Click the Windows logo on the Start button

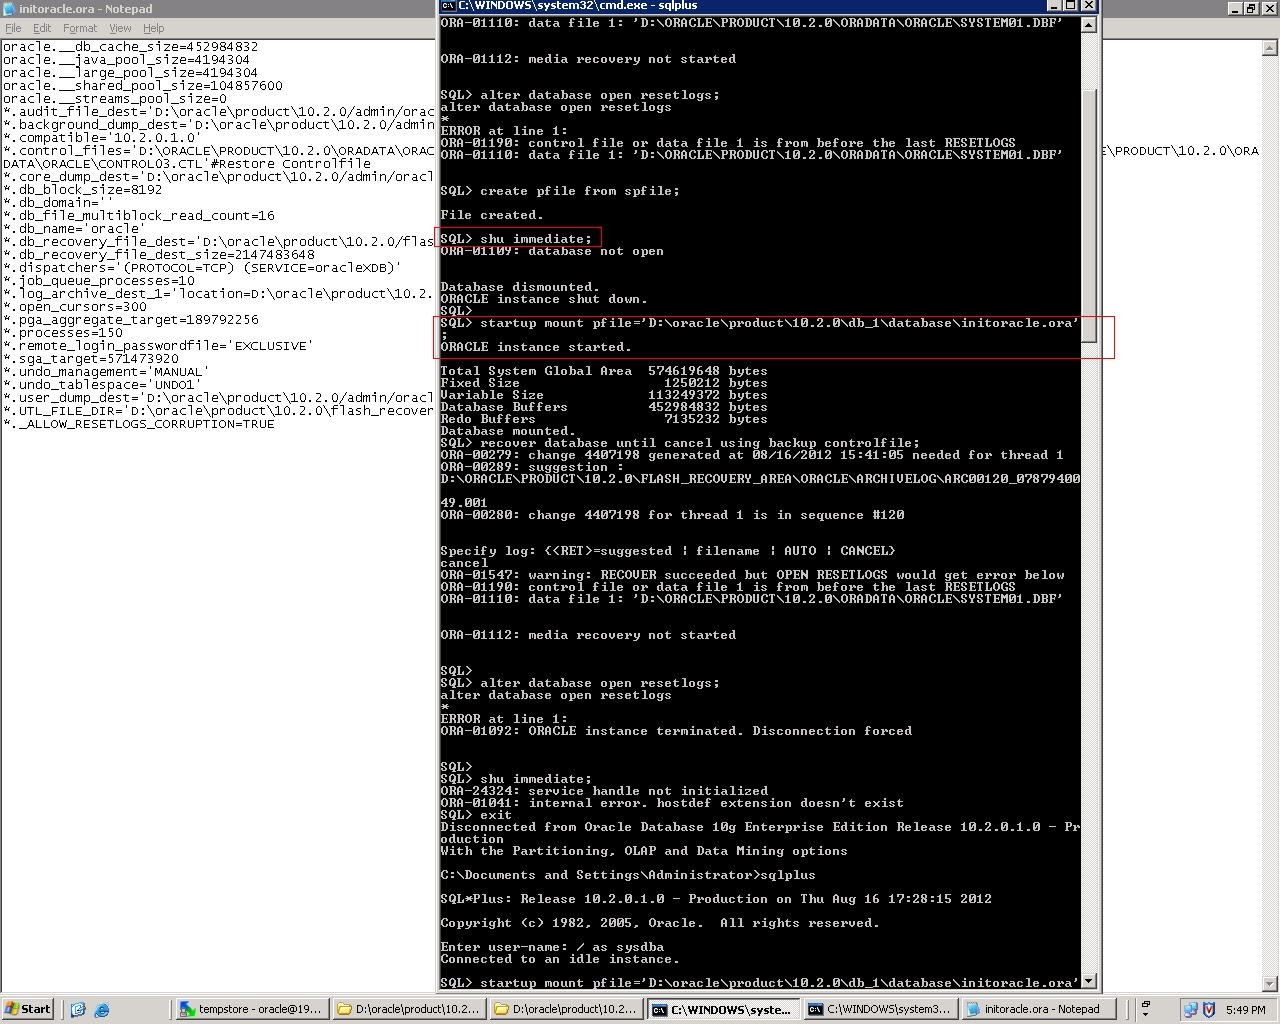point(13,1009)
